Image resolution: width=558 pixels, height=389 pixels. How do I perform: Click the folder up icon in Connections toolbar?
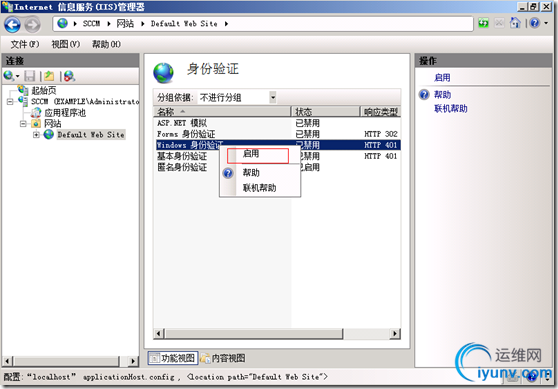49,76
